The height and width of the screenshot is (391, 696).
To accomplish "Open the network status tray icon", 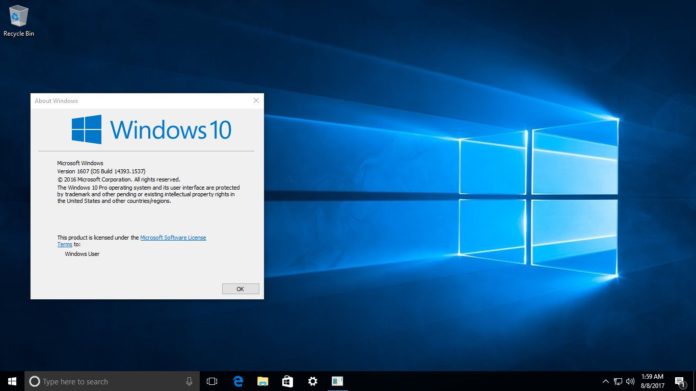I will [618, 381].
